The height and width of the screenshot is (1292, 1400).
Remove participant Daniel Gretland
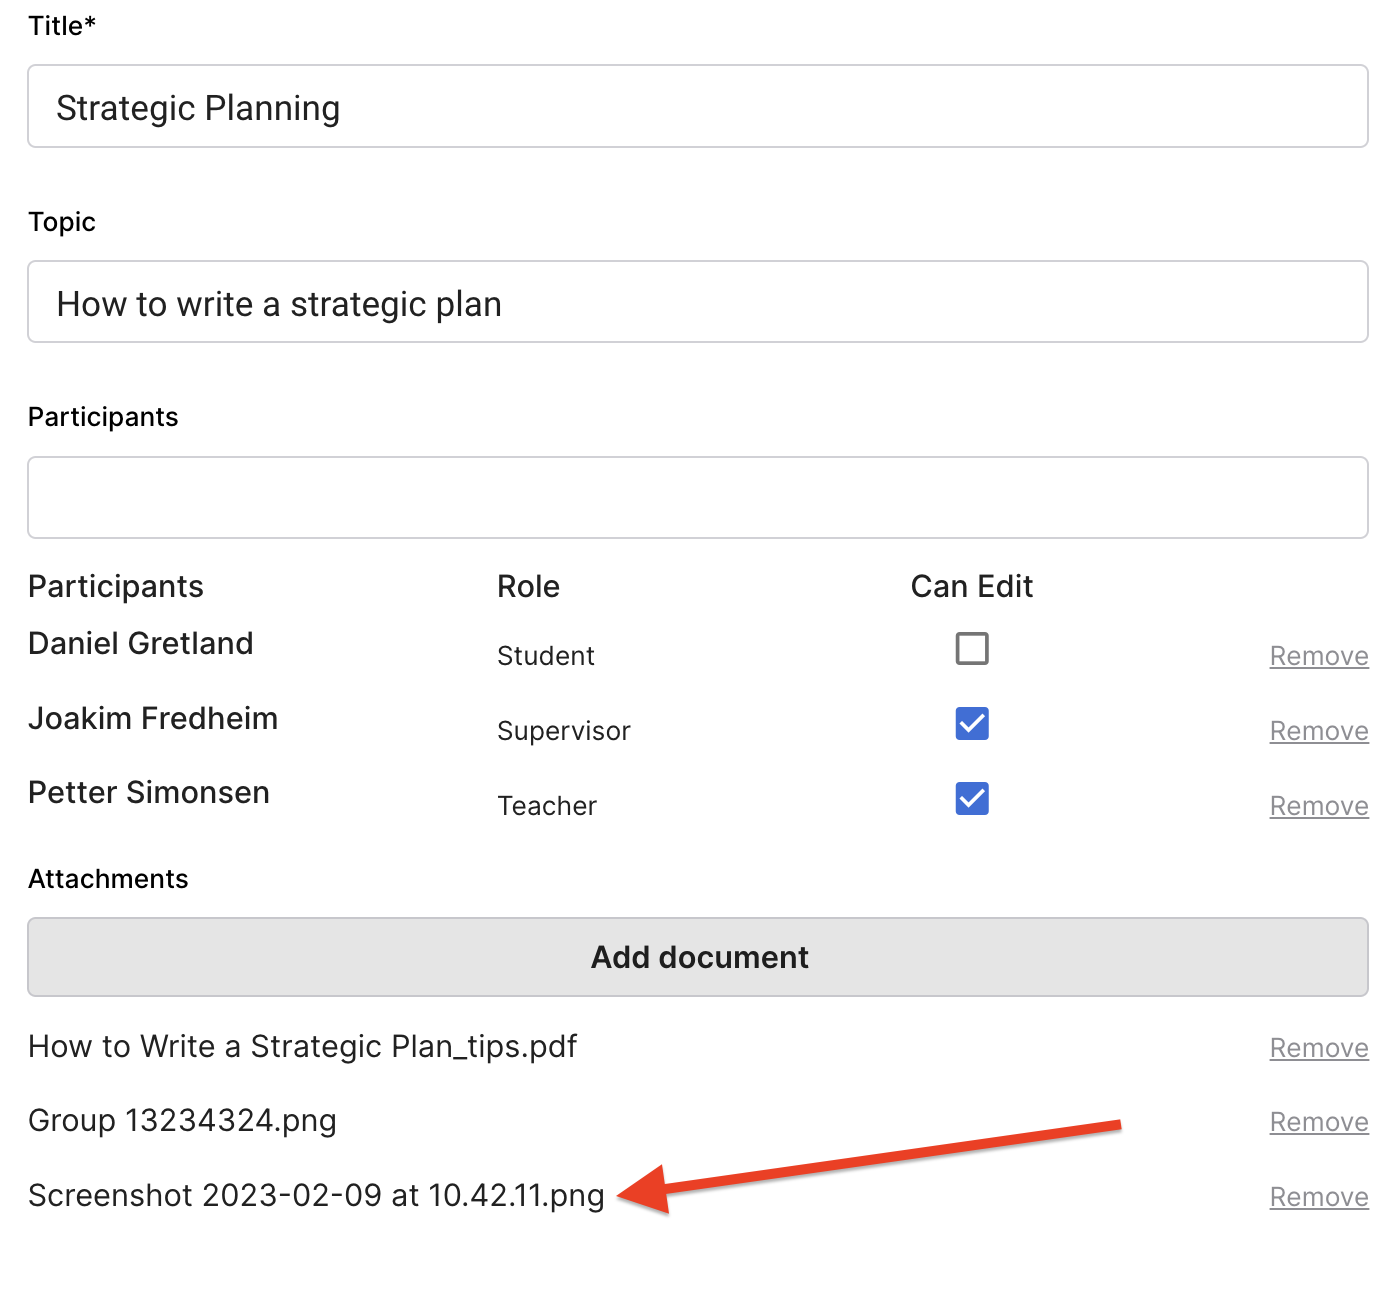[x=1318, y=656]
